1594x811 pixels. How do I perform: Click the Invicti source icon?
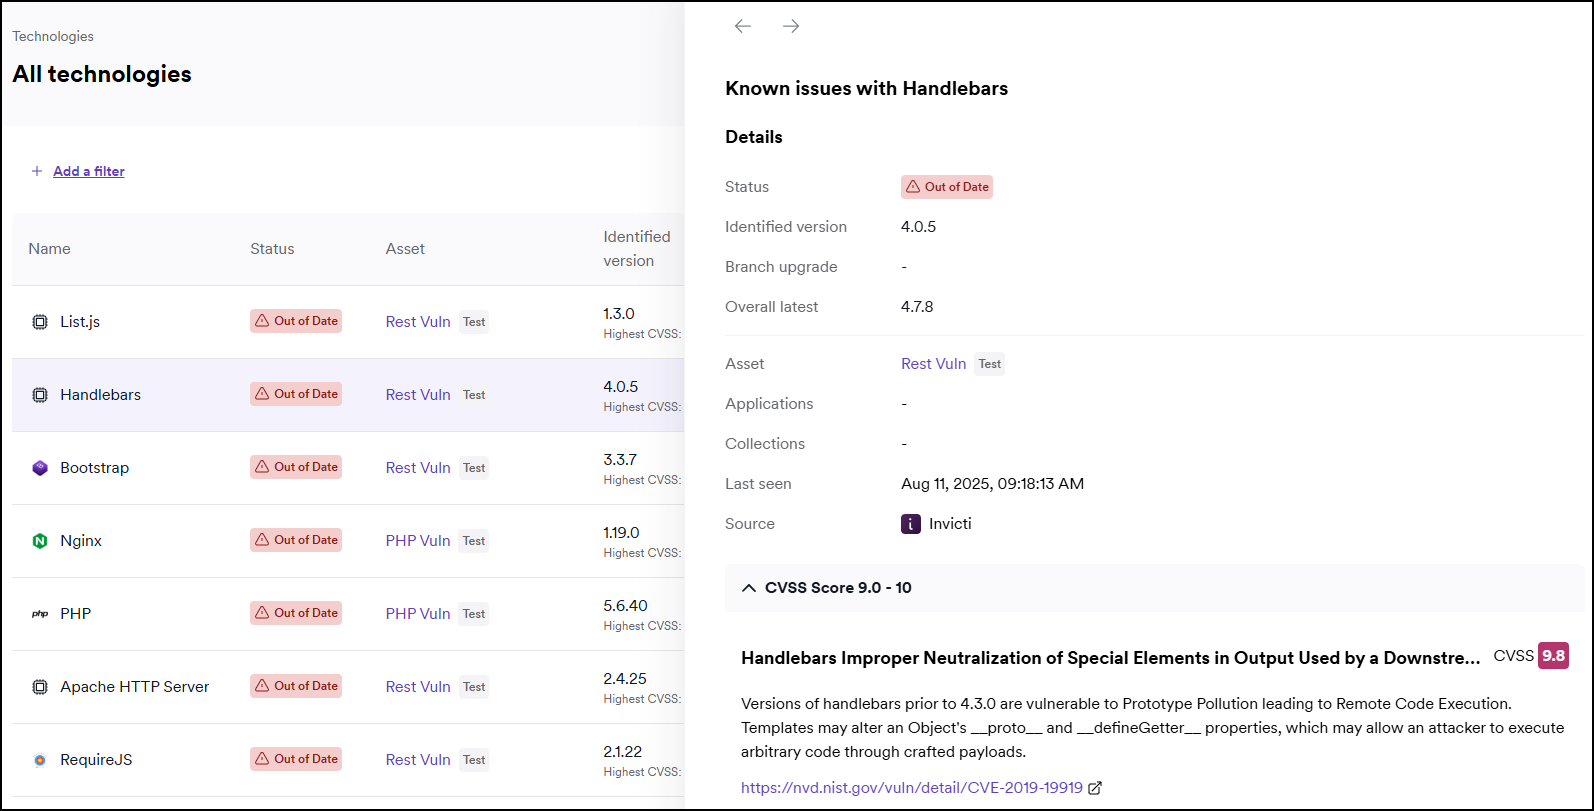pyautogui.click(x=910, y=524)
